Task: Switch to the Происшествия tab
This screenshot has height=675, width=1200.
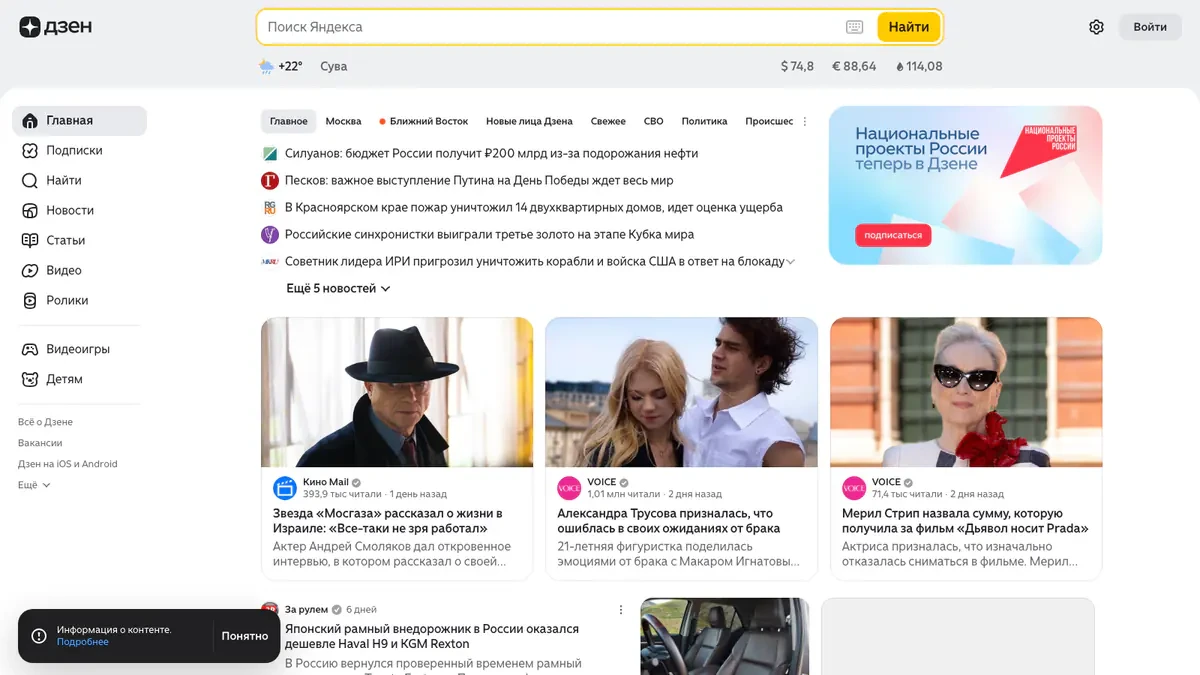Action: pos(769,121)
